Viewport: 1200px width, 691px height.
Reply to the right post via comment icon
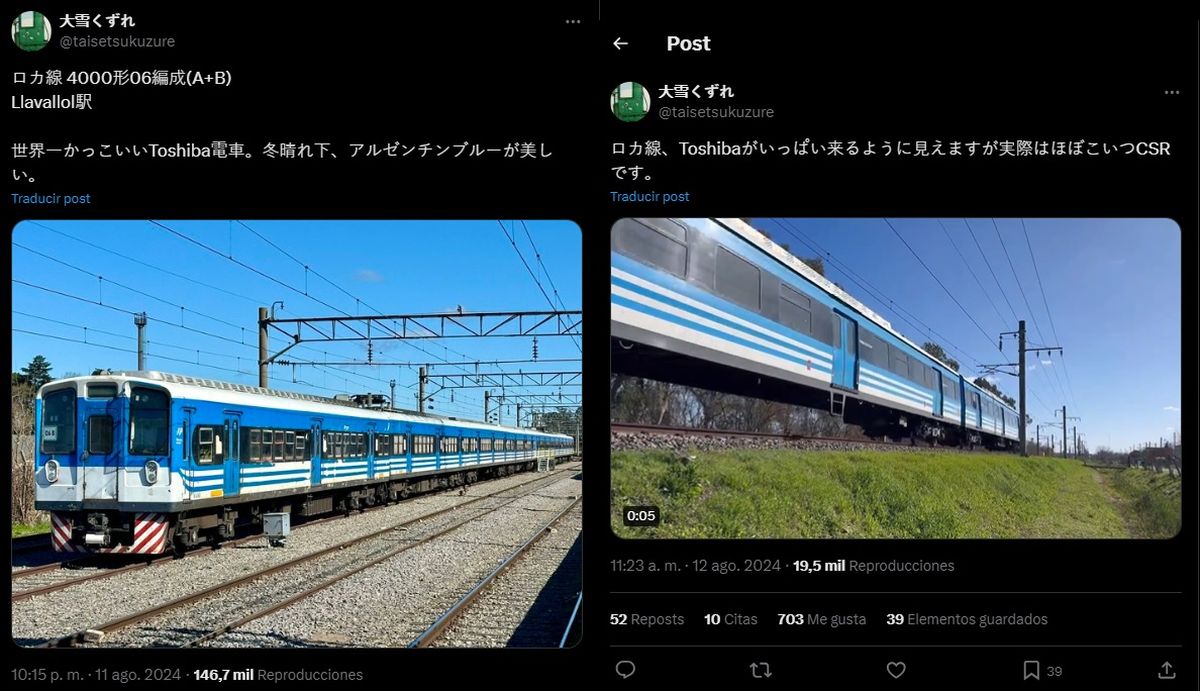625,669
